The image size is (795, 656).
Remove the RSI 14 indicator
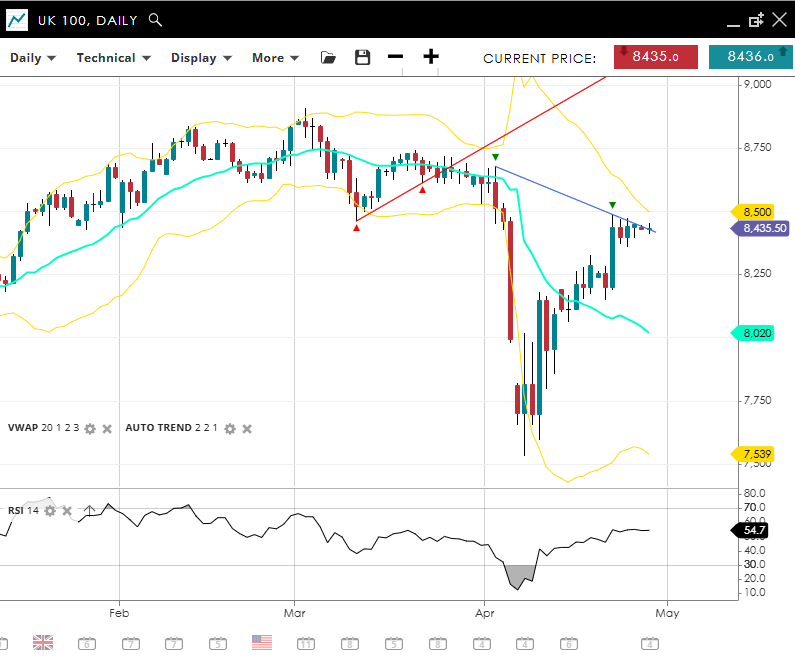pyautogui.click(x=67, y=511)
